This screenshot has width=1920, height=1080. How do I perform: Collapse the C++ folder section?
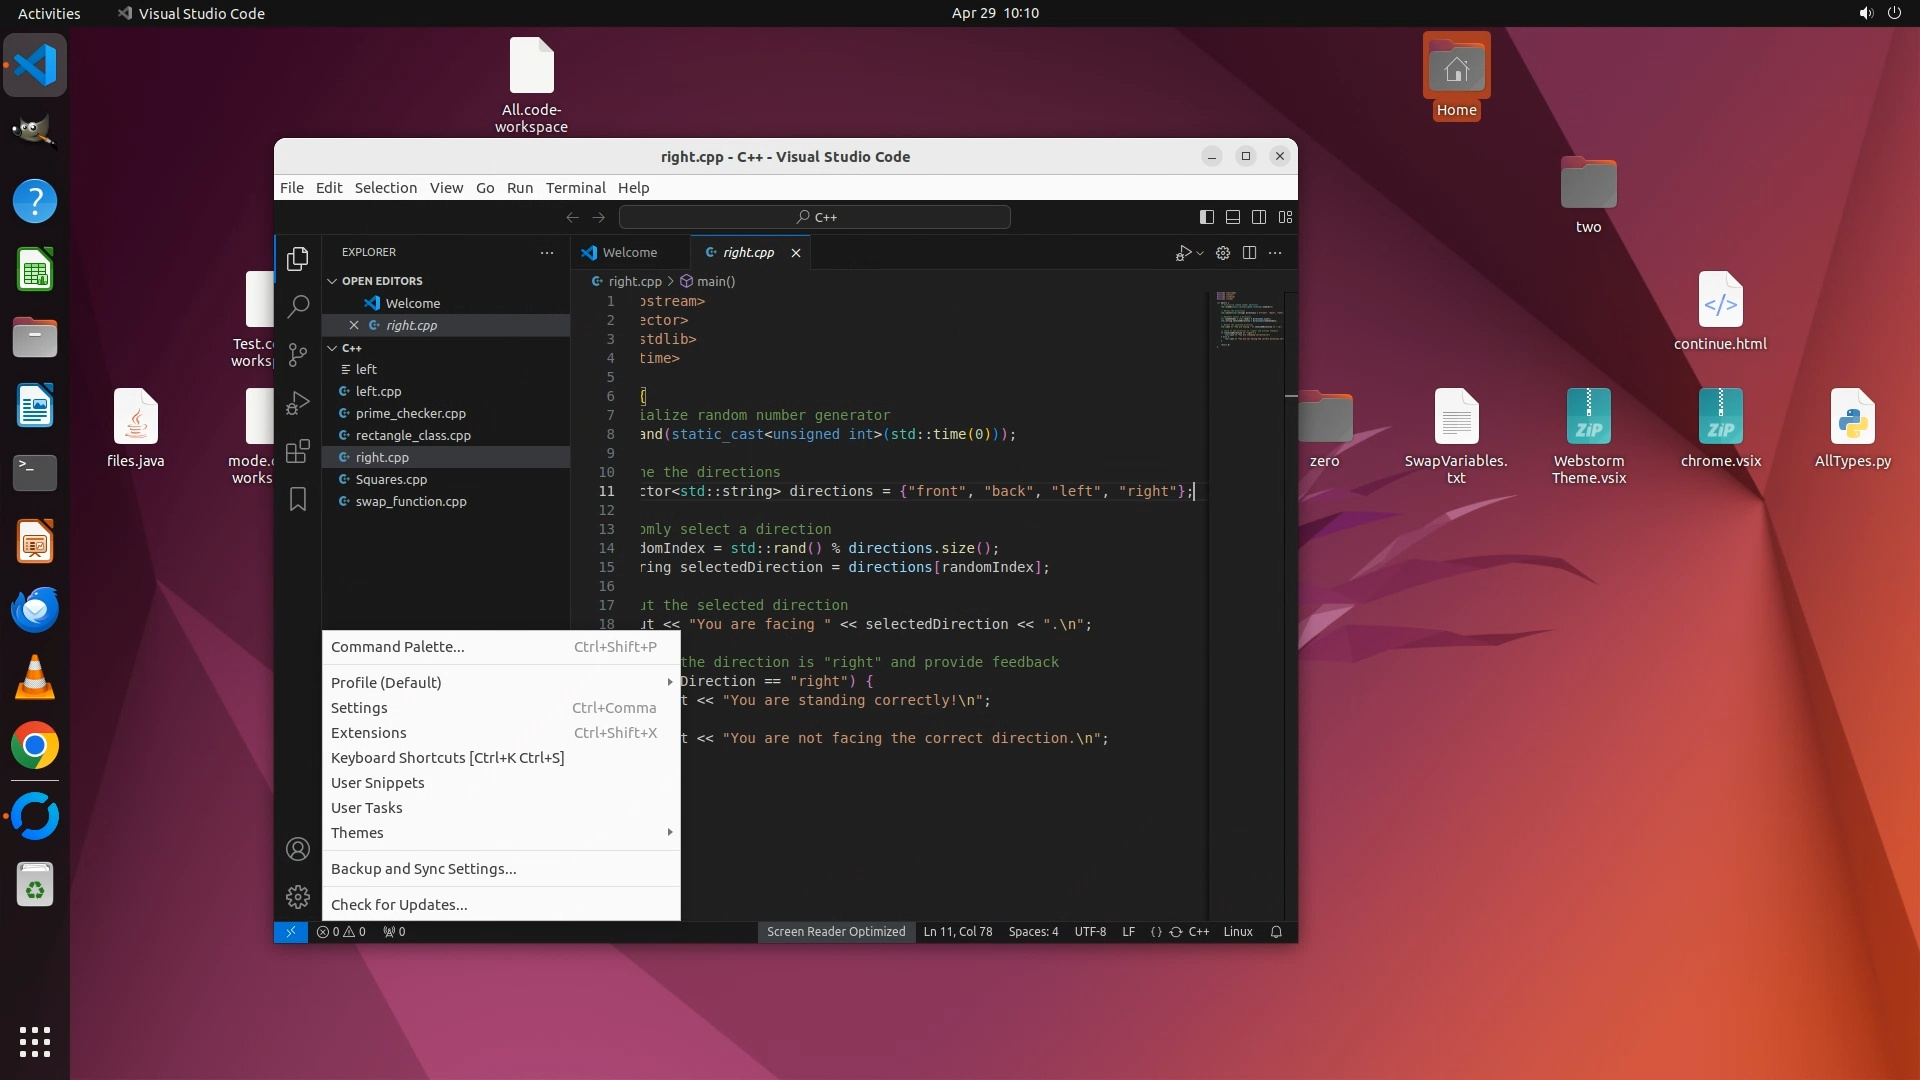[333, 348]
